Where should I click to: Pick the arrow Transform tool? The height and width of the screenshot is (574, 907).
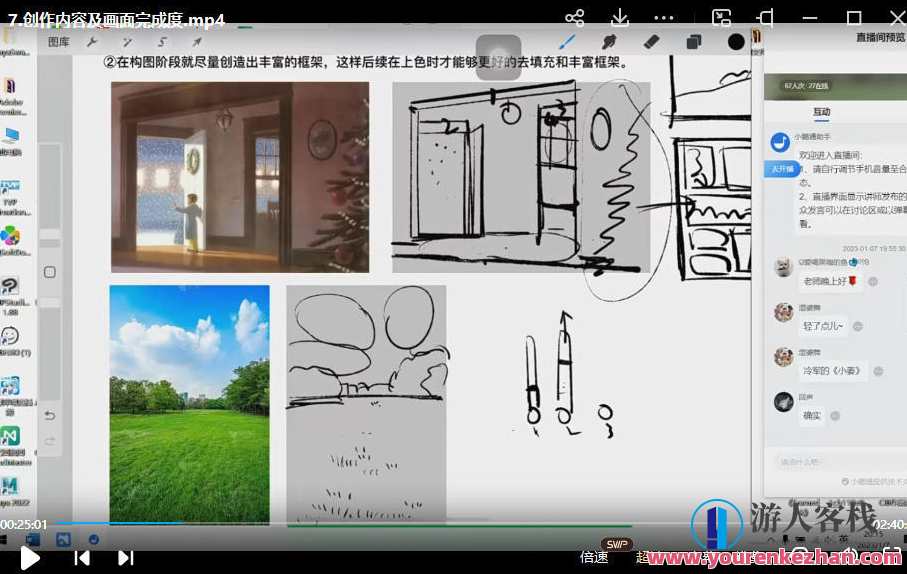pyautogui.click(x=197, y=42)
